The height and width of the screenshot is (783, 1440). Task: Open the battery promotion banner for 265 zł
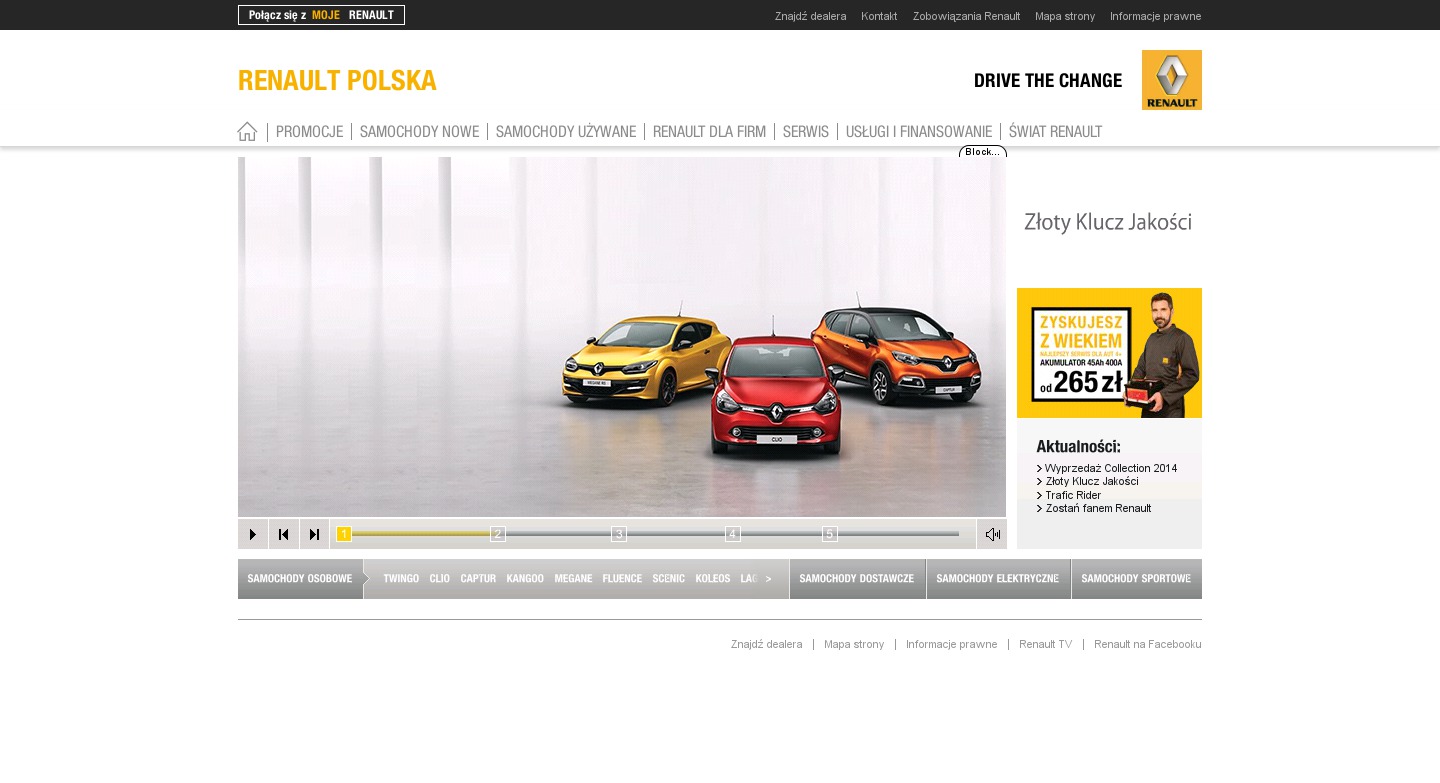[x=1109, y=353]
